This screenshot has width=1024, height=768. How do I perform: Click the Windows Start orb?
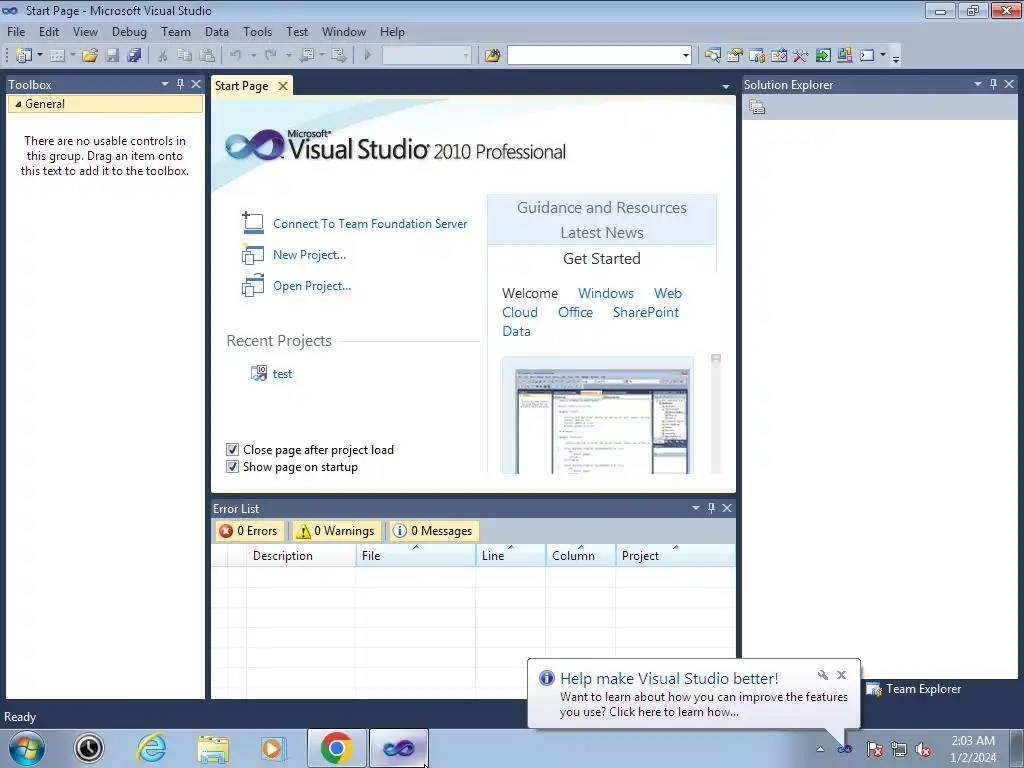coord(27,748)
